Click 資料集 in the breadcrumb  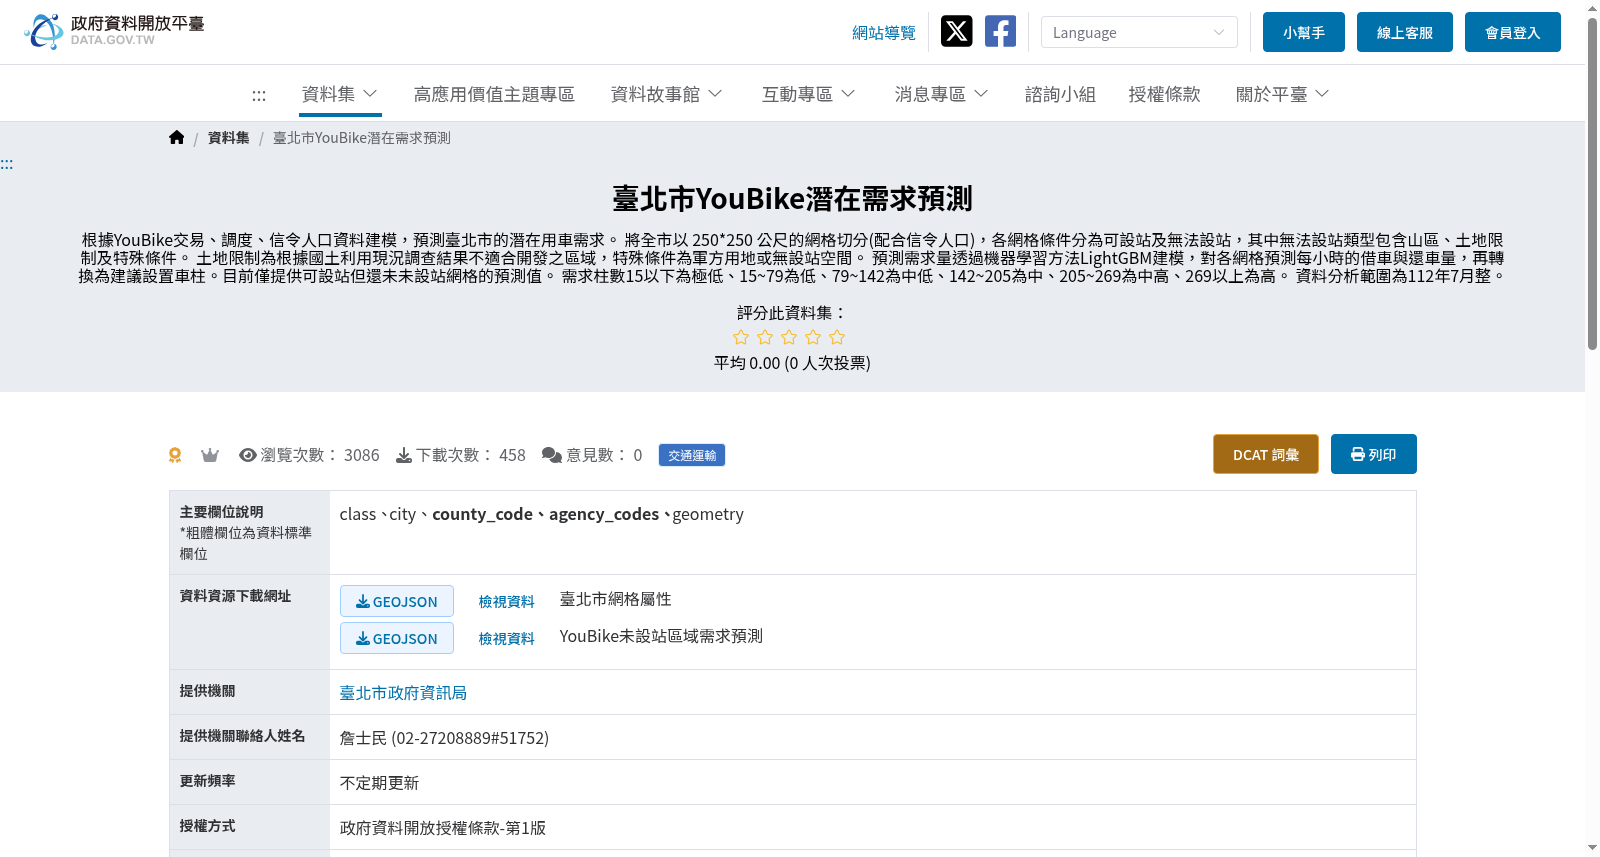229,138
